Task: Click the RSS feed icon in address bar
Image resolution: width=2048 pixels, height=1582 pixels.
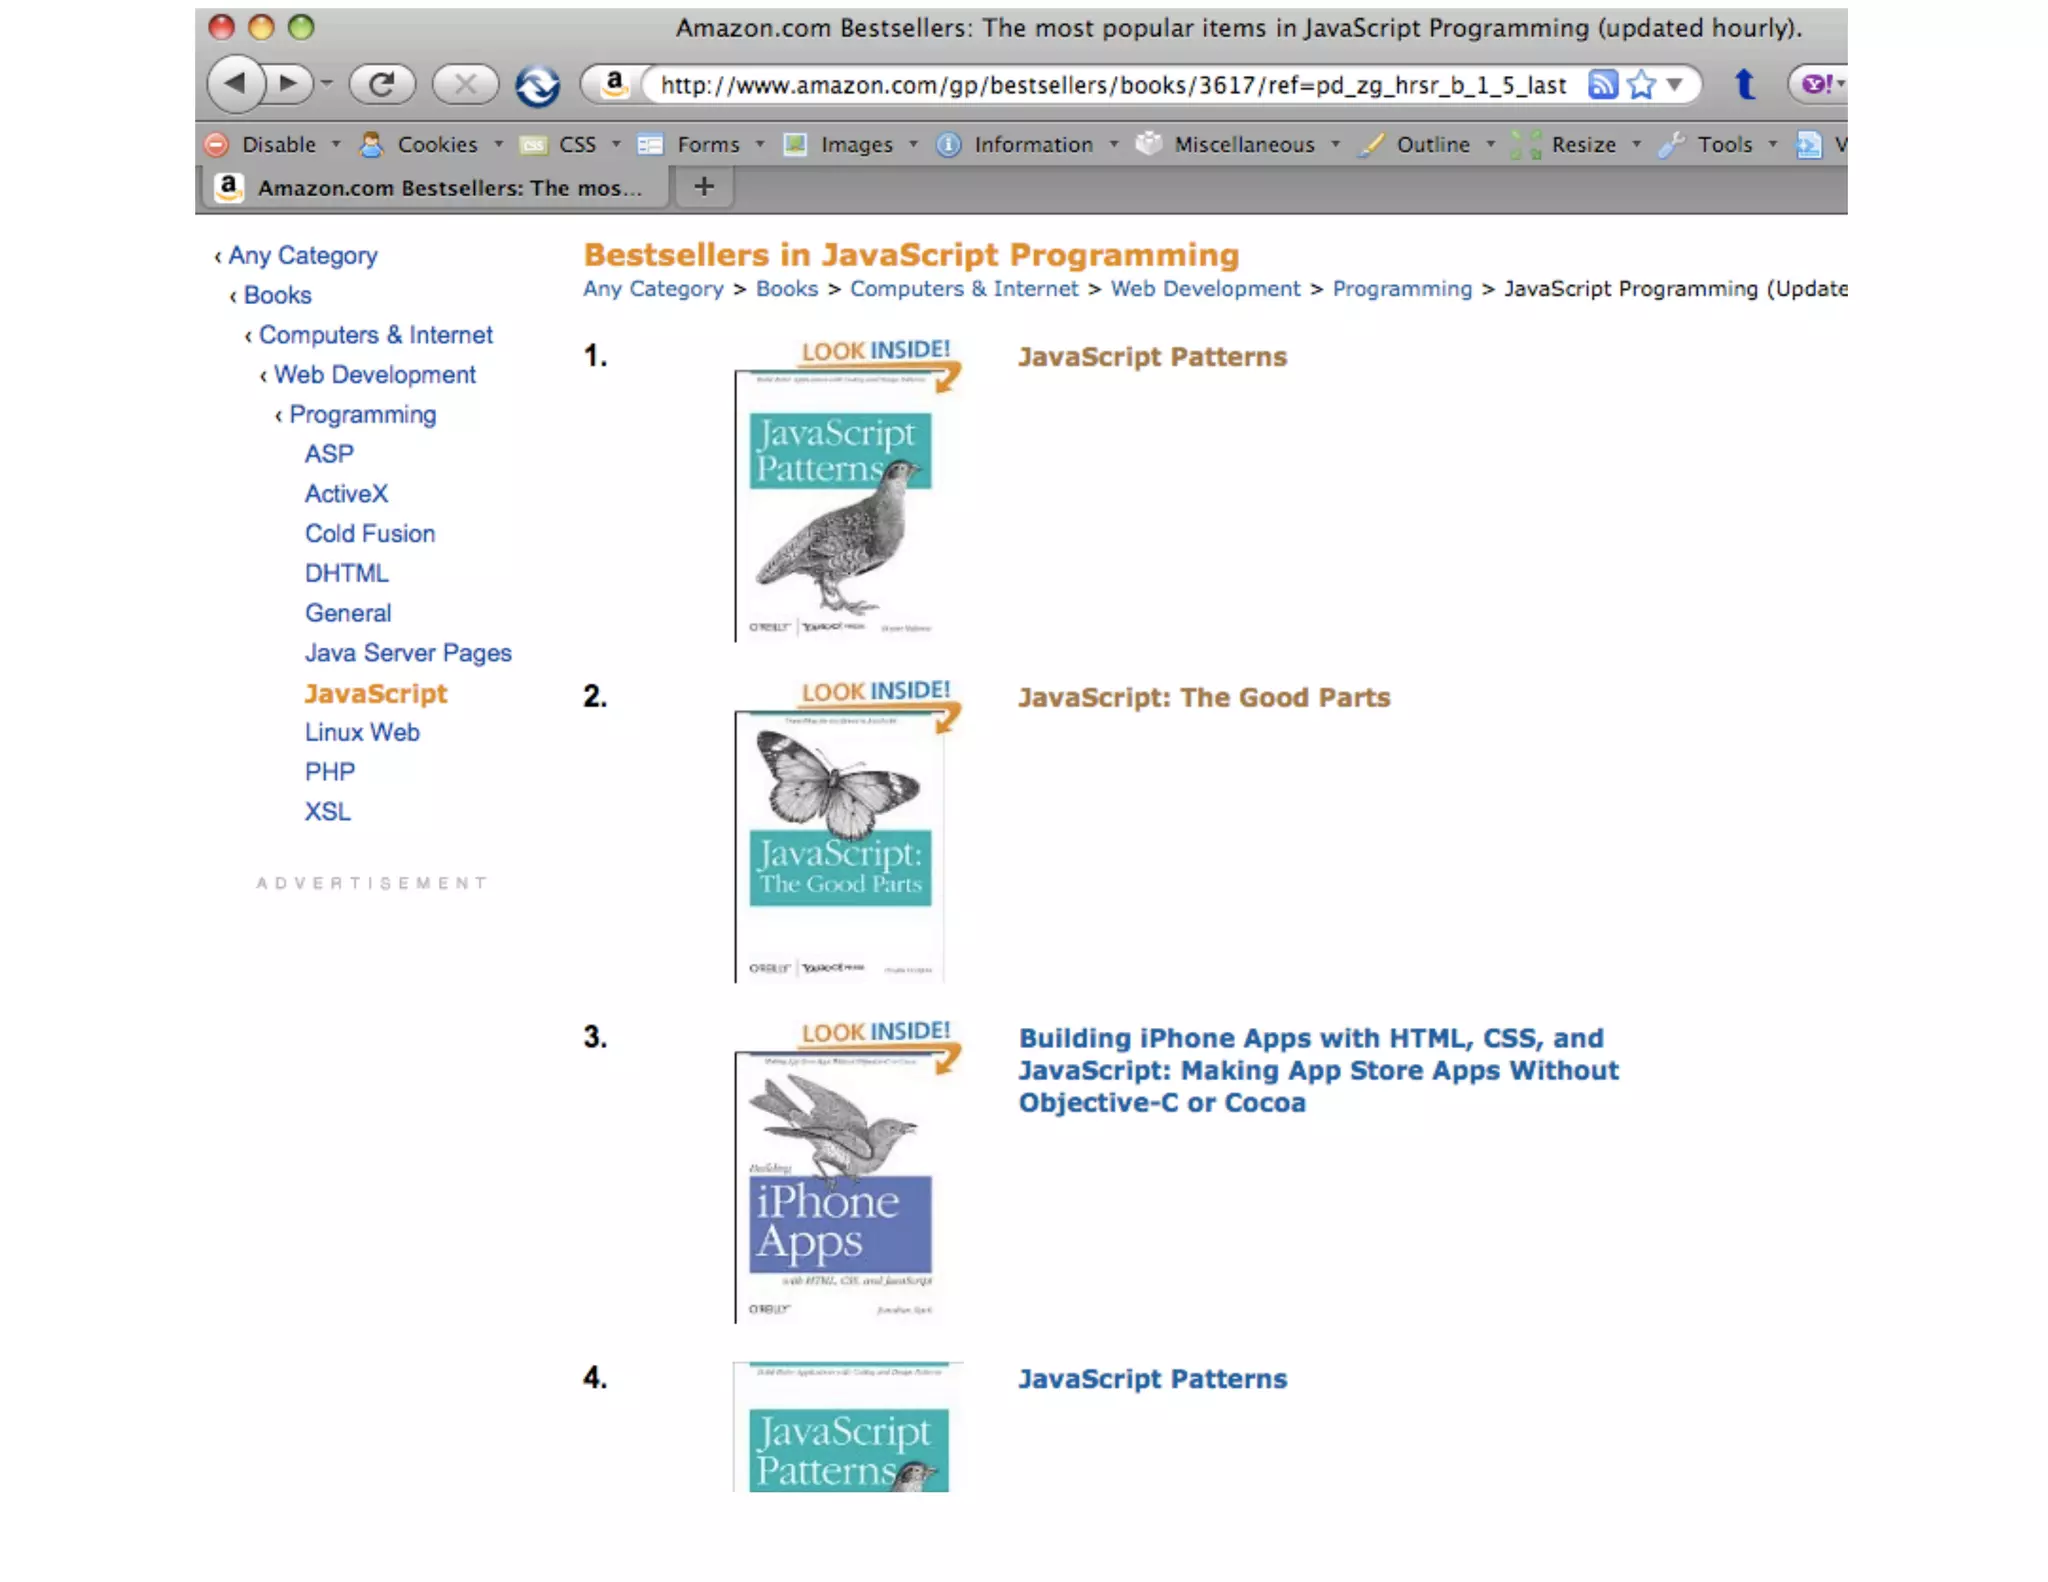Action: 1602,85
